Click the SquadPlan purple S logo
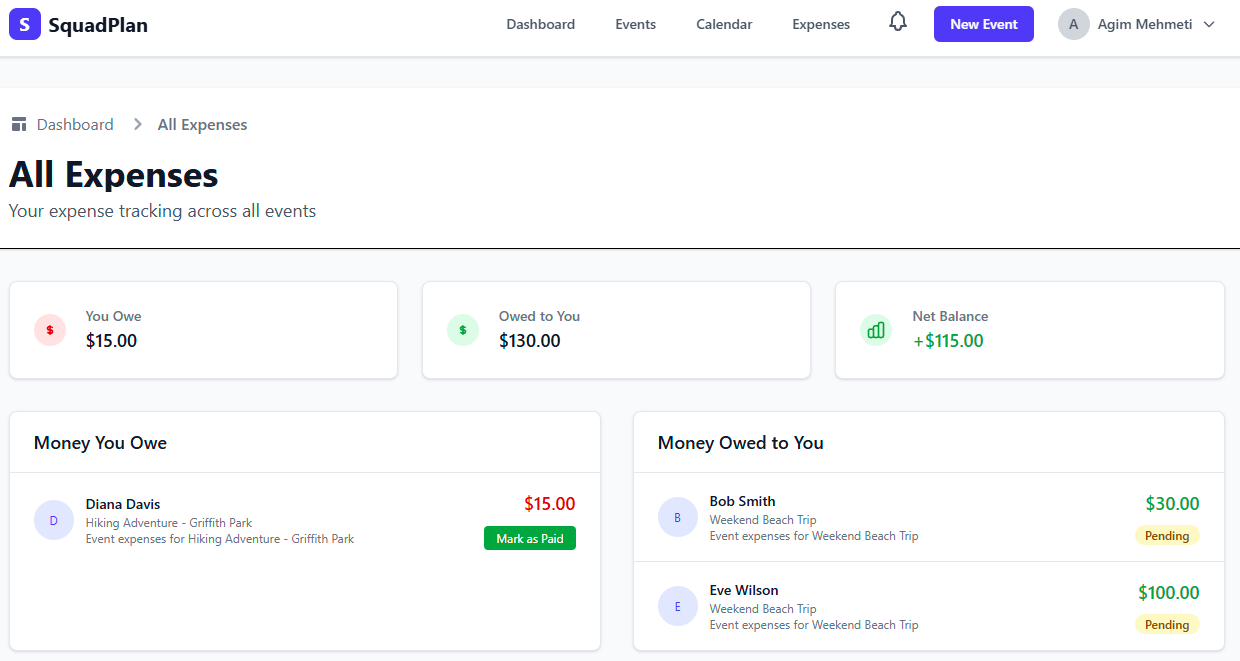 tap(25, 24)
